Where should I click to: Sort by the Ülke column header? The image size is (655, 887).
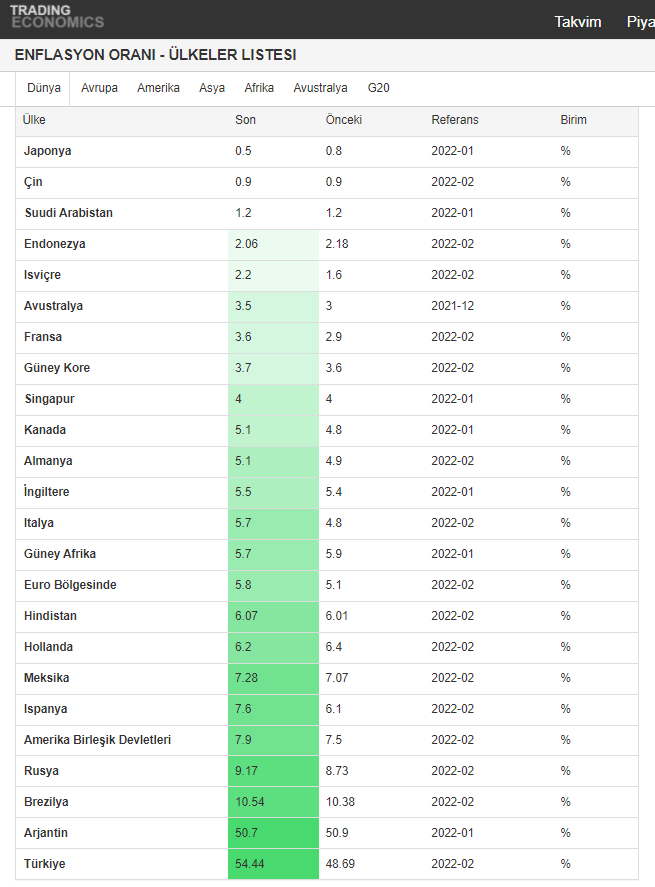coord(35,120)
